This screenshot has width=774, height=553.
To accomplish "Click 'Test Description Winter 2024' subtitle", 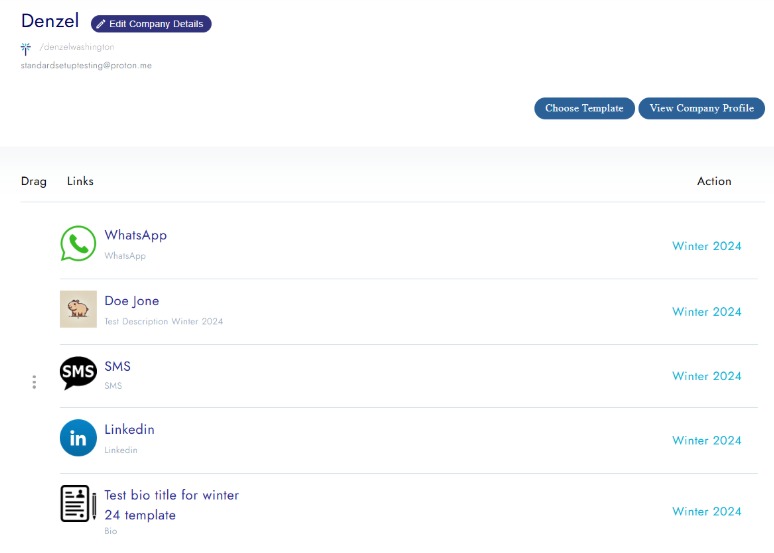I will click(163, 321).
